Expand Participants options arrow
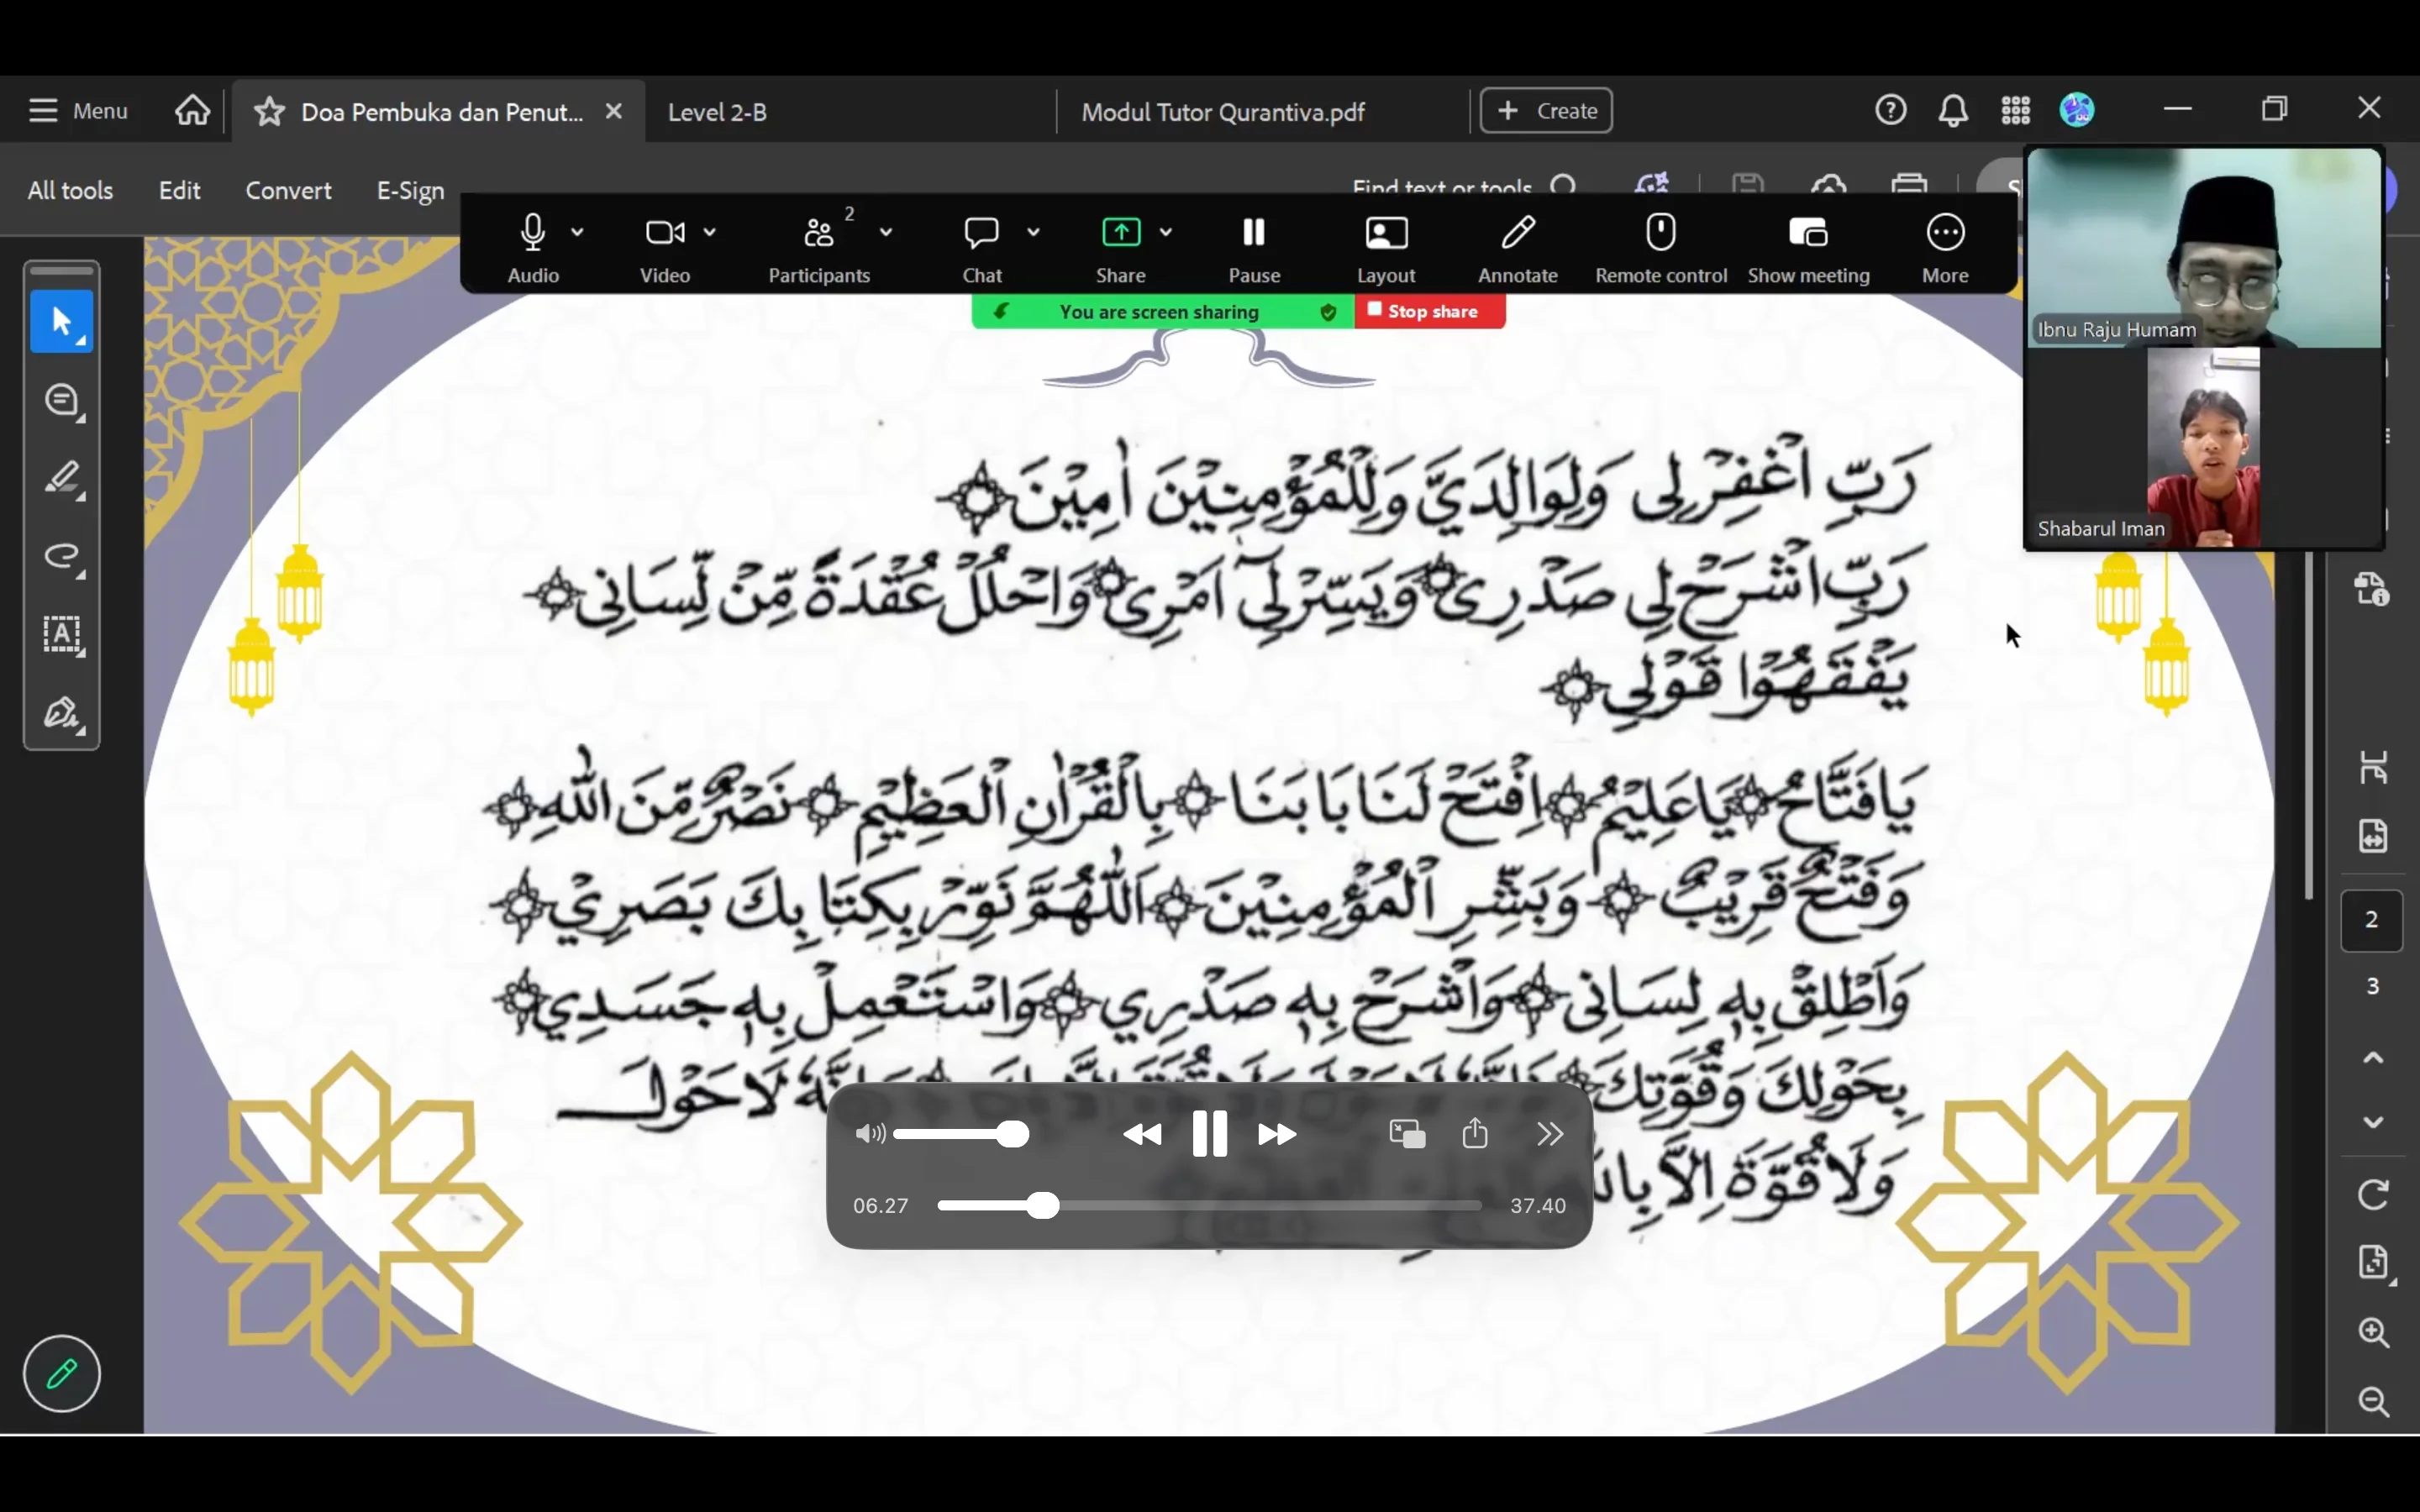 tap(886, 232)
